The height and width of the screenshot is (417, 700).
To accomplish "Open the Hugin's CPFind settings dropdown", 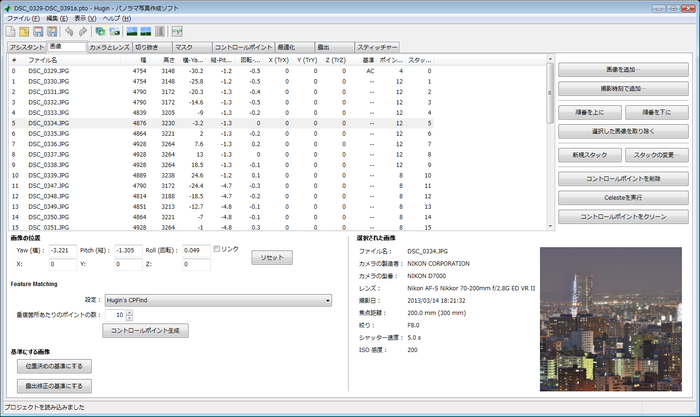I will click(x=218, y=300).
